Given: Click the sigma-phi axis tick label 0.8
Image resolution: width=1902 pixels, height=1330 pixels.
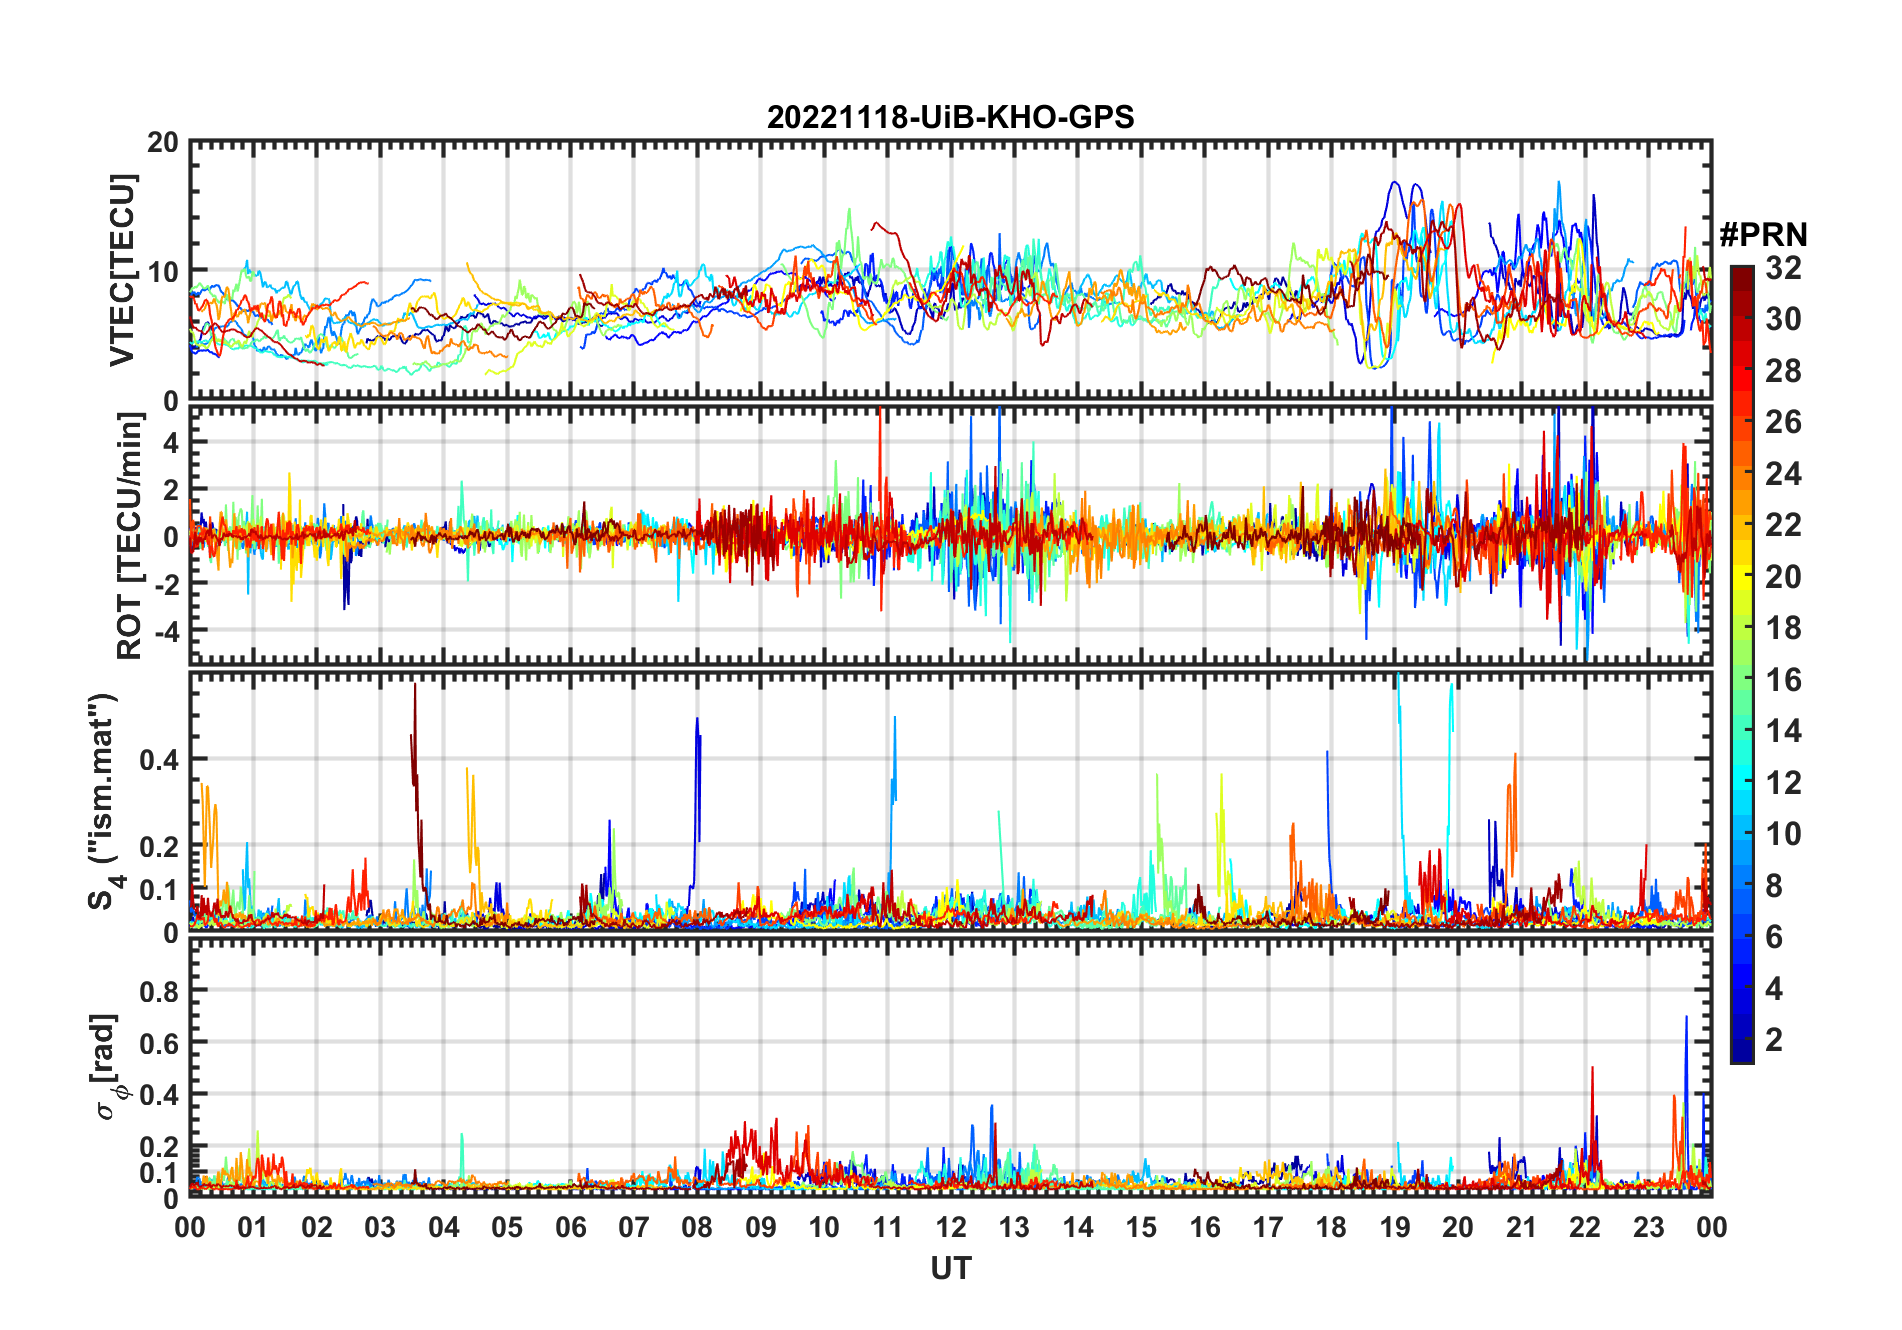Looking at the screenshot, I should 159,991.
